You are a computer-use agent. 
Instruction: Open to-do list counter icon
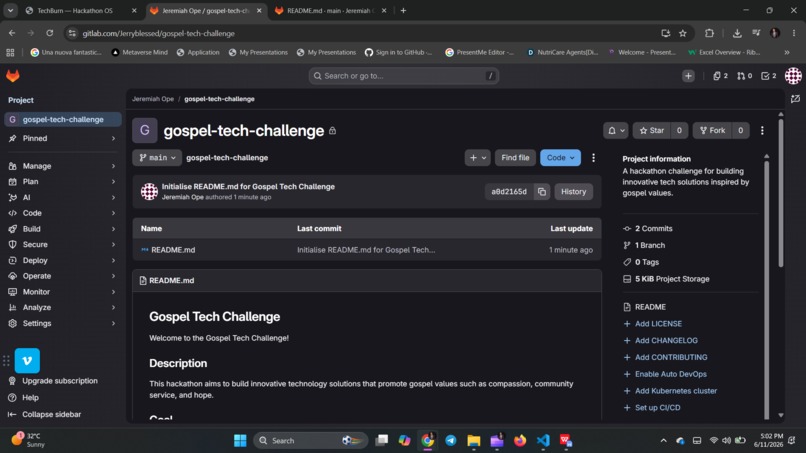point(768,76)
